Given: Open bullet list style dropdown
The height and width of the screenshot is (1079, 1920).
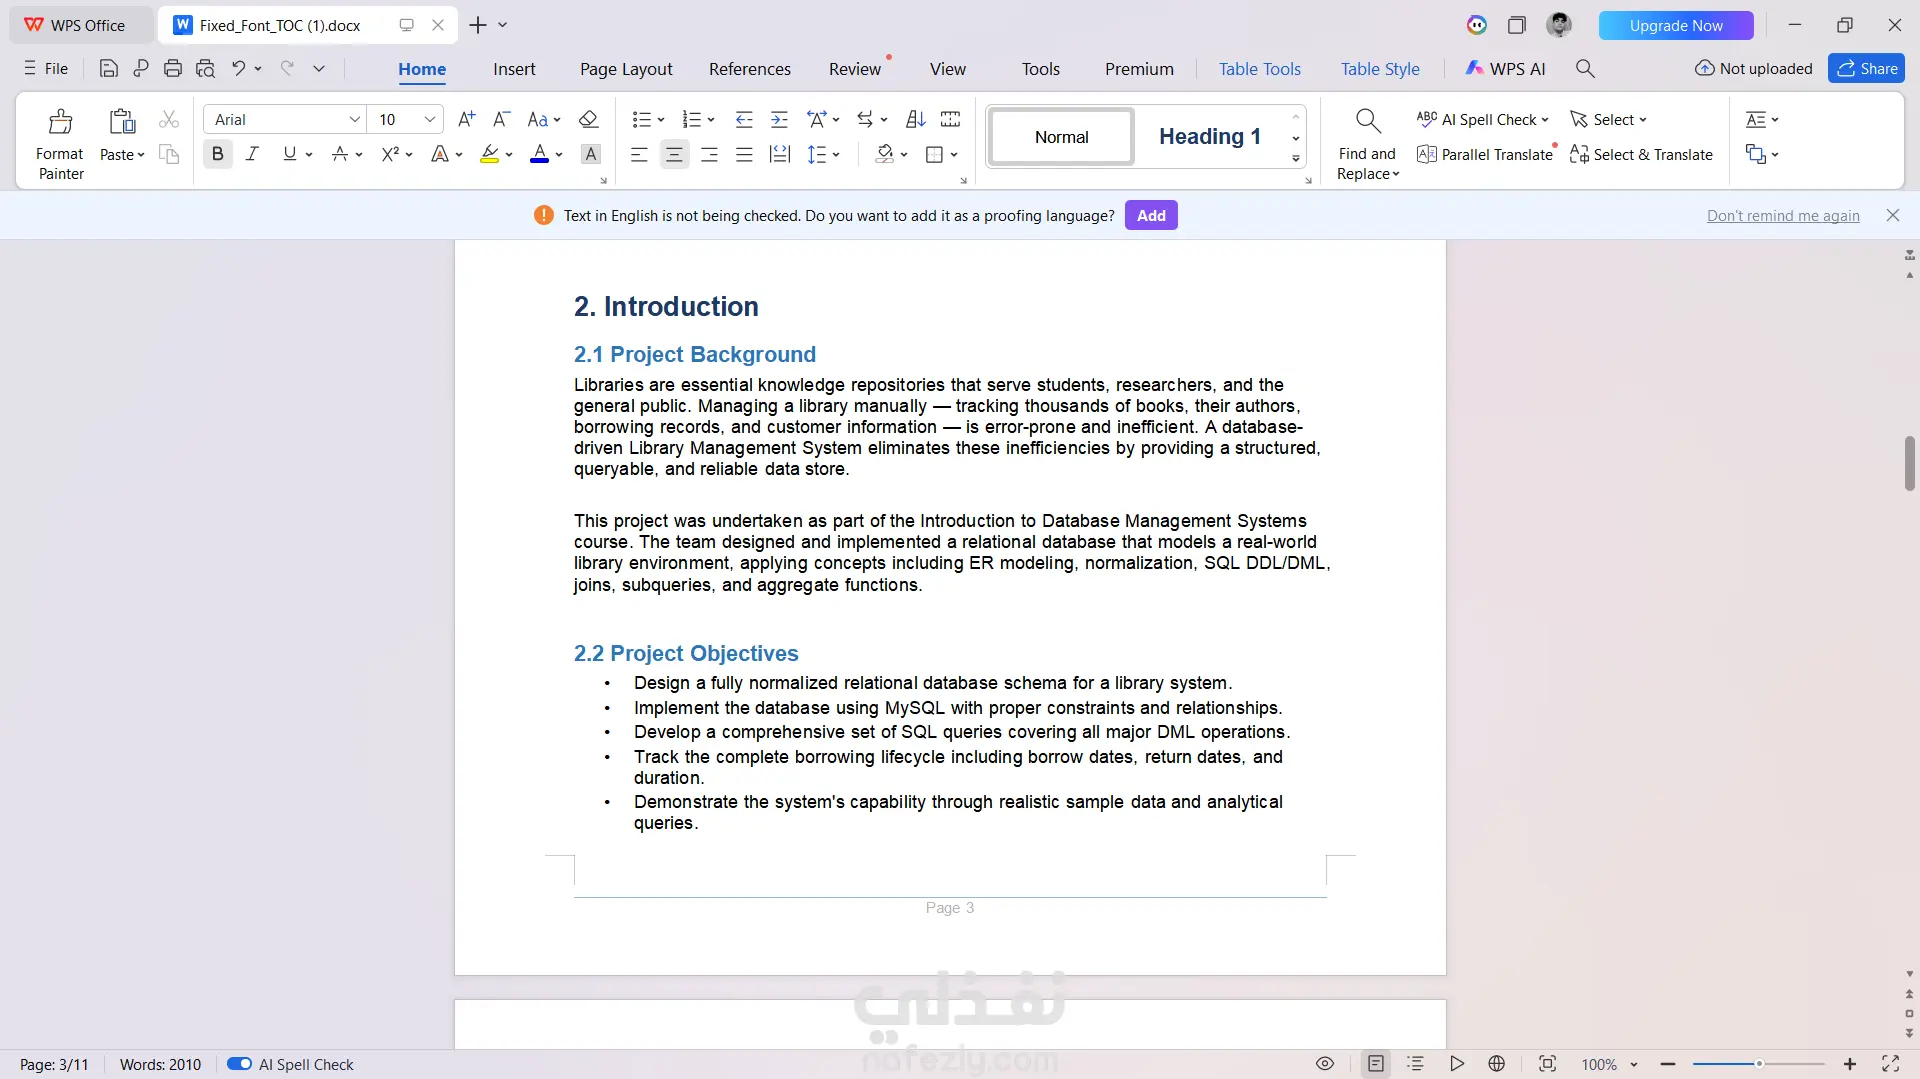Looking at the screenshot, I should [x=661, y=120].
